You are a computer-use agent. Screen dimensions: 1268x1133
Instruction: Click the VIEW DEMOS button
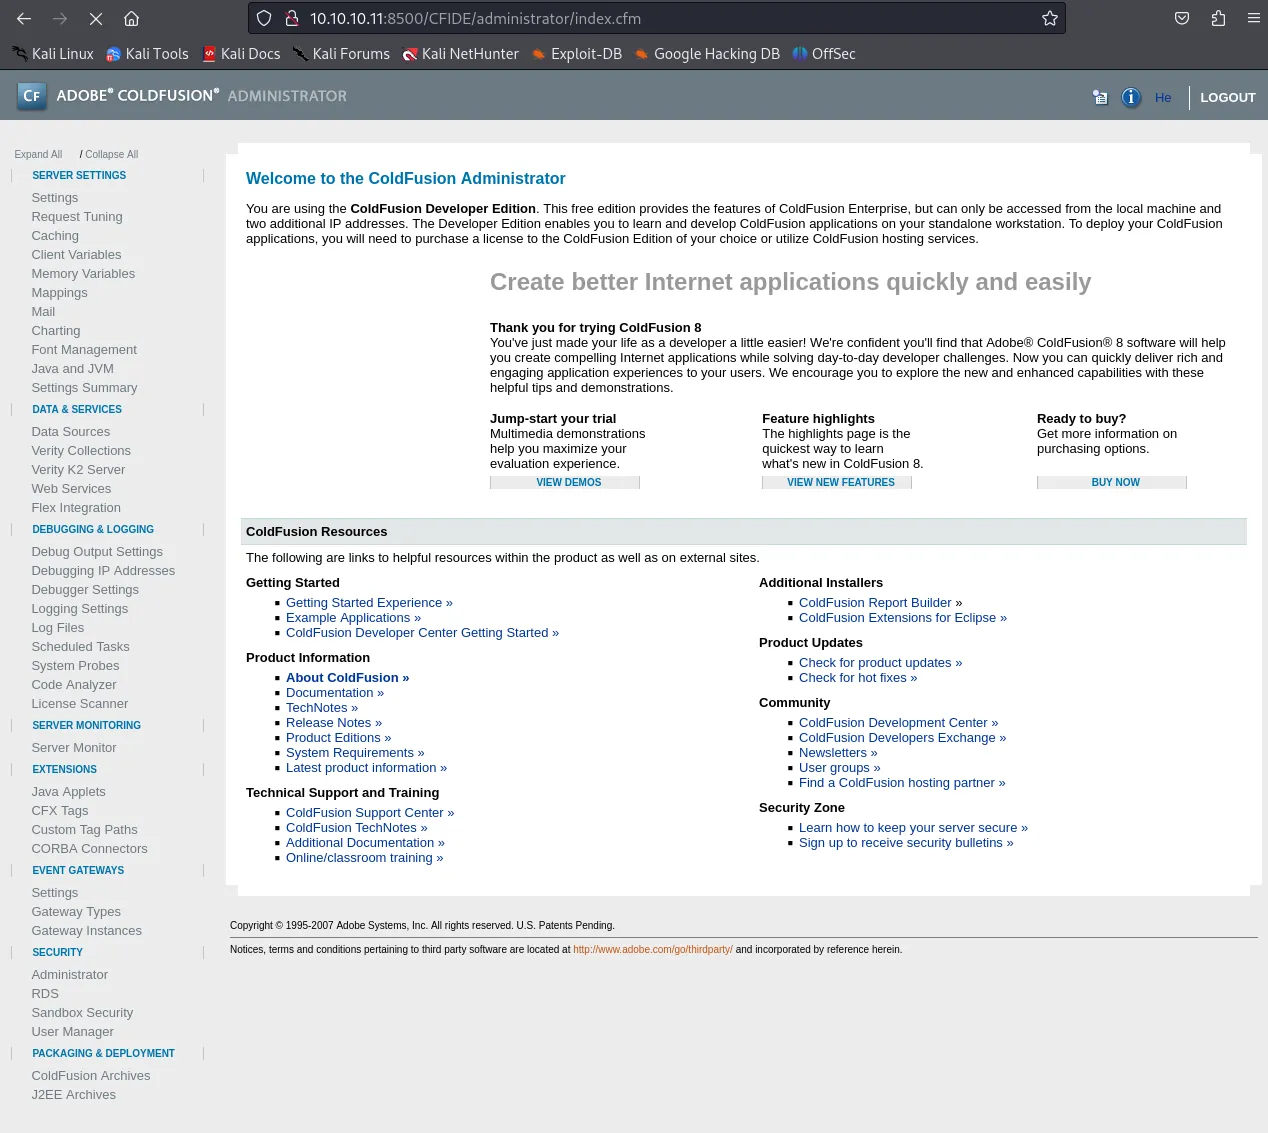[x=565, y=482]
